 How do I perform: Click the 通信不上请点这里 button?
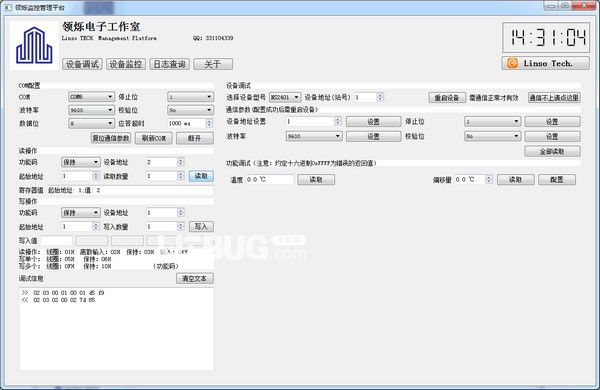tap(554, 98)
